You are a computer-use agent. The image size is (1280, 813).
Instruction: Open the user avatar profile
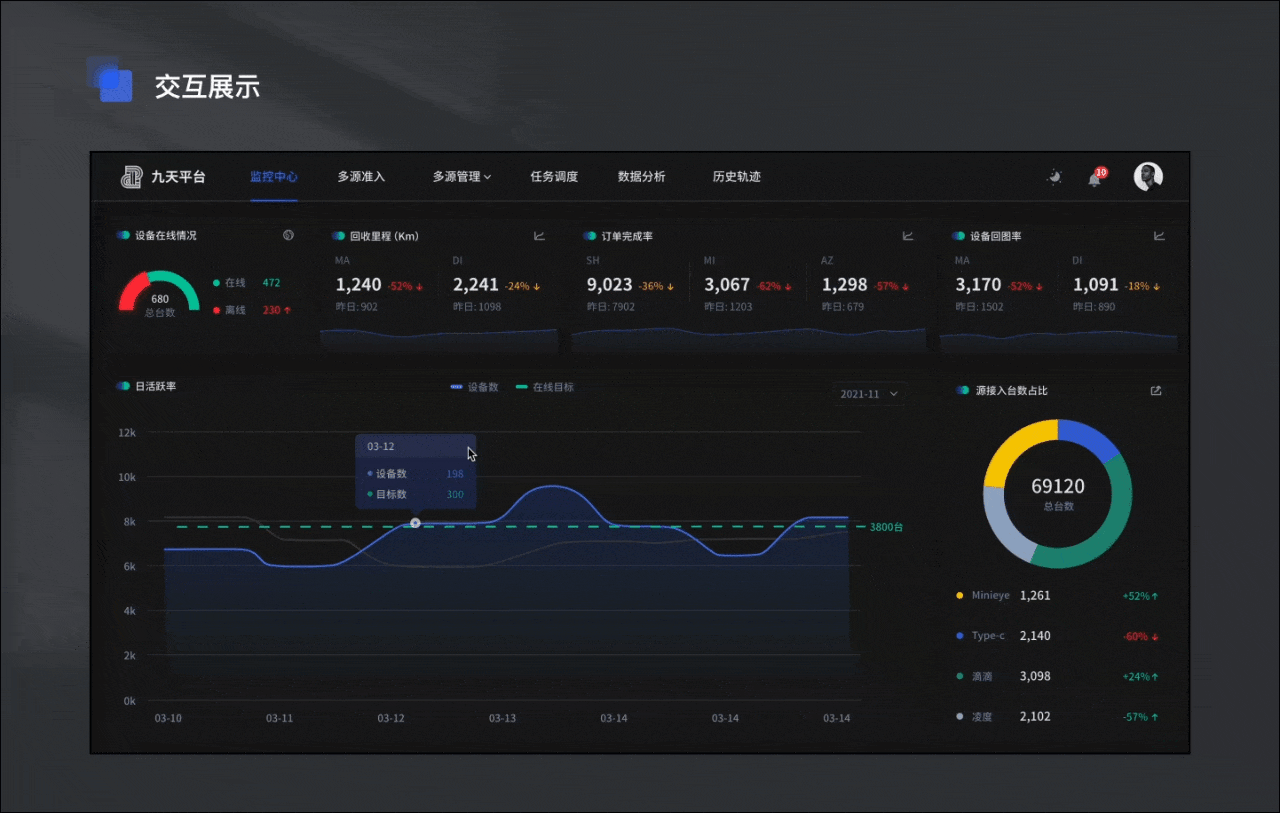(x=1148, y=177)
